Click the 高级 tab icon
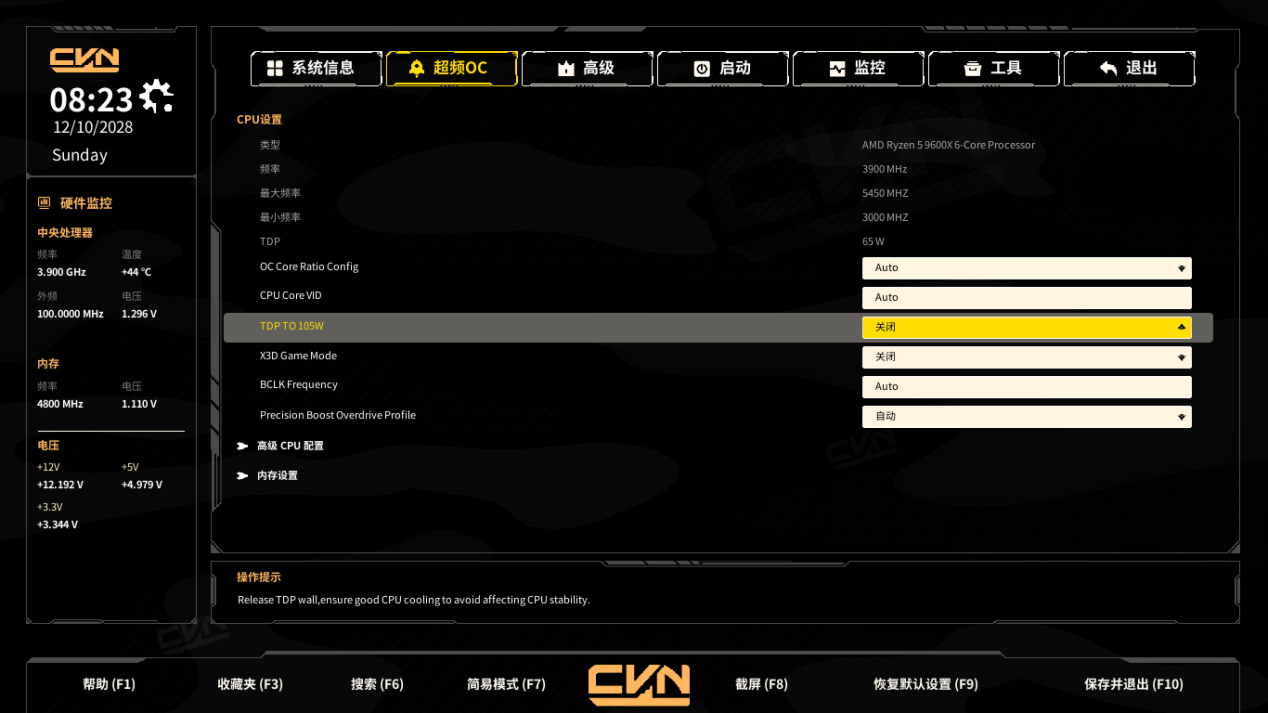Image resolution: width=1268 pixels, height=713 pixels. tap(566, 68)
